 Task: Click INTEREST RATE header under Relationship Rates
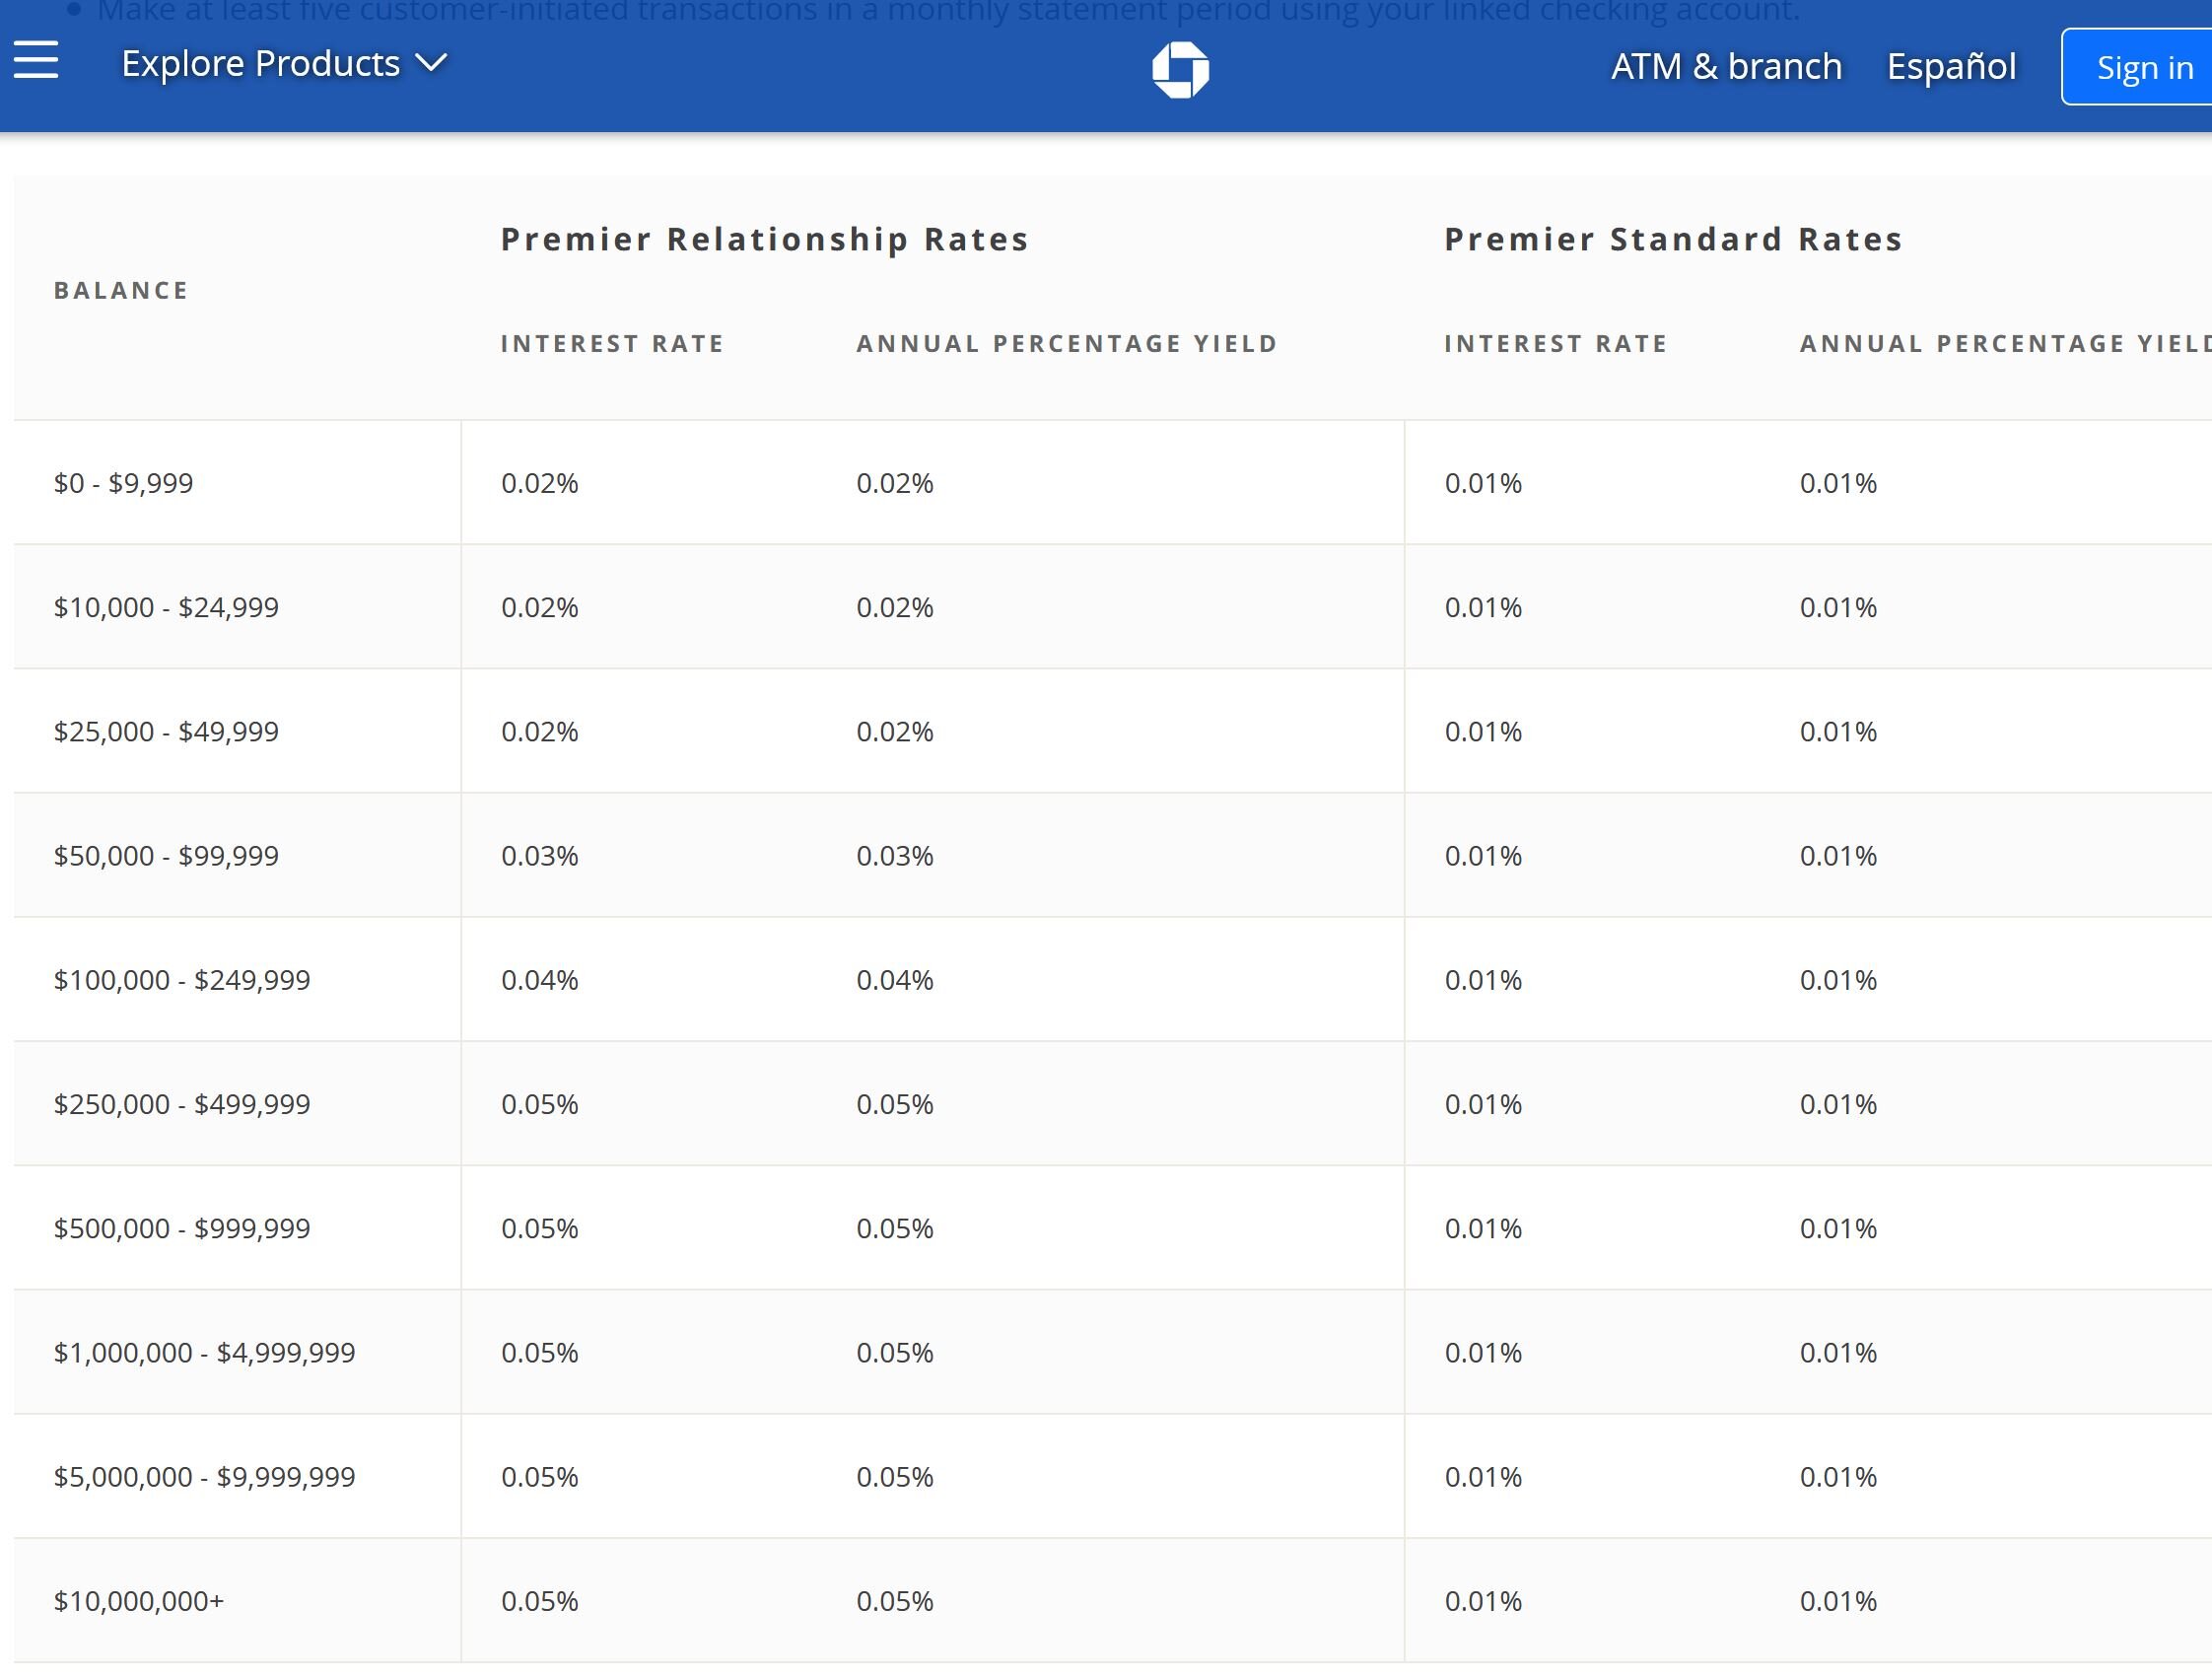(612, 343)
